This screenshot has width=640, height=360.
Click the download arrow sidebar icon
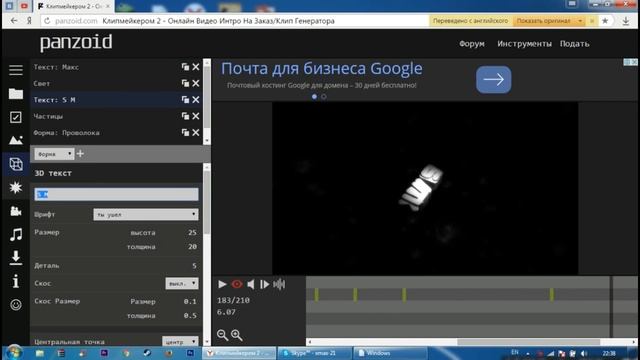[x=16, y=258]
